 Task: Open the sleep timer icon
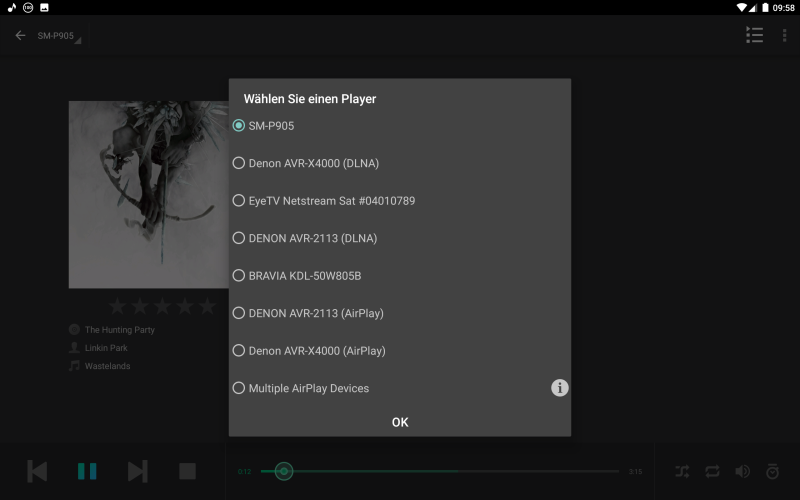pos(772,471)
